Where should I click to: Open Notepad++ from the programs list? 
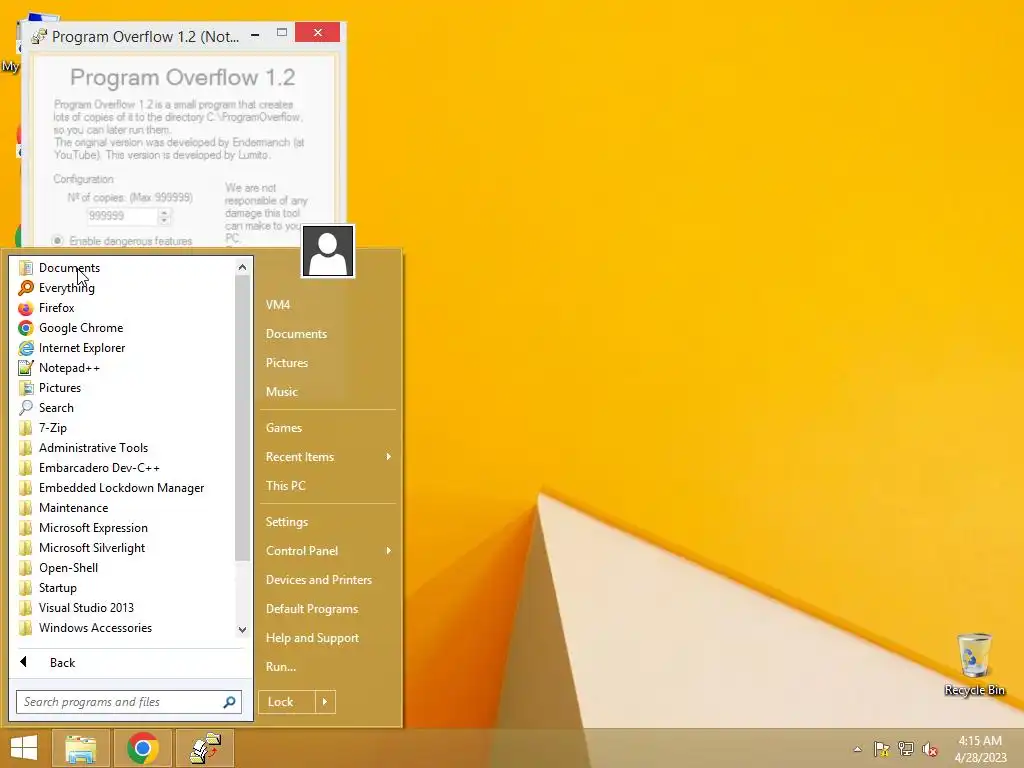(x=69, y=368)
